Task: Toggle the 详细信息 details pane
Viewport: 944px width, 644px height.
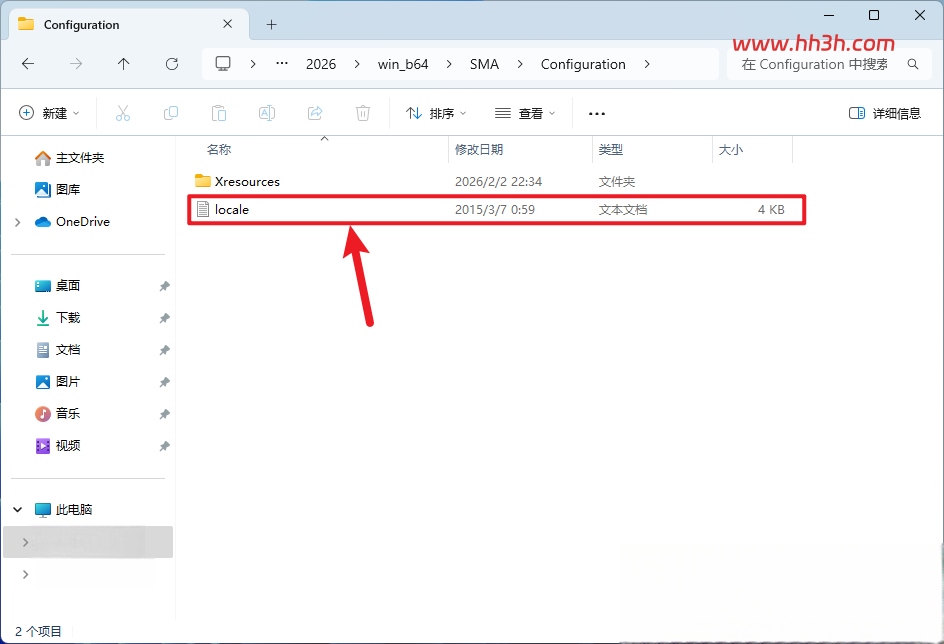Action: pos(885,113)
